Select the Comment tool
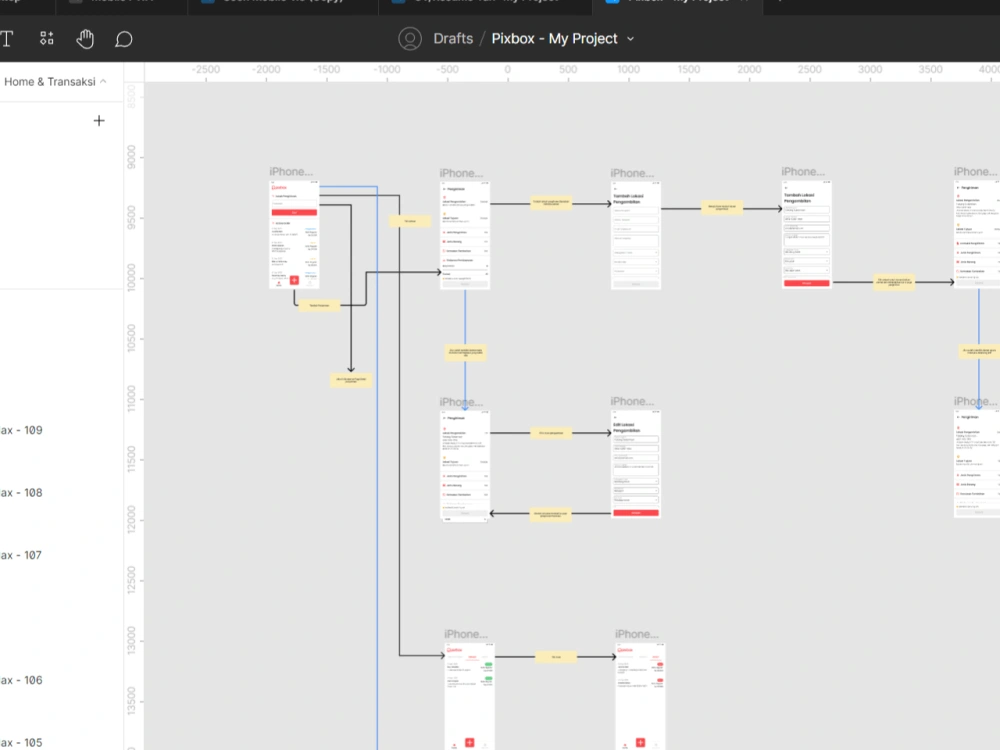Image resolution: width=1000 pixels, height=750 pixels. click(x=124, y=40)
